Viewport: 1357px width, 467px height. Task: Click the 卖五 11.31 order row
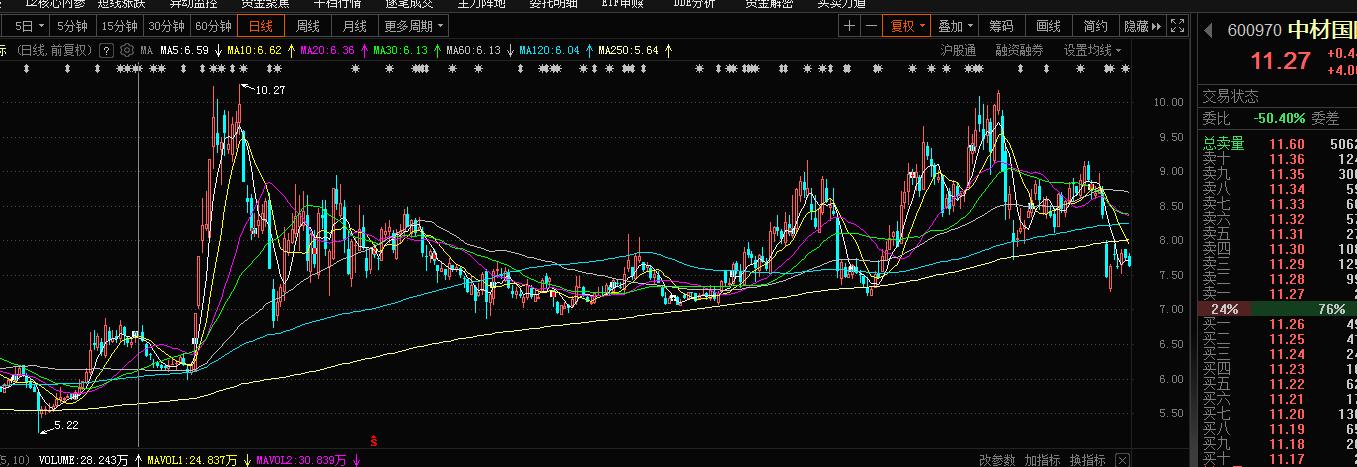click(x=1279, y=234)
